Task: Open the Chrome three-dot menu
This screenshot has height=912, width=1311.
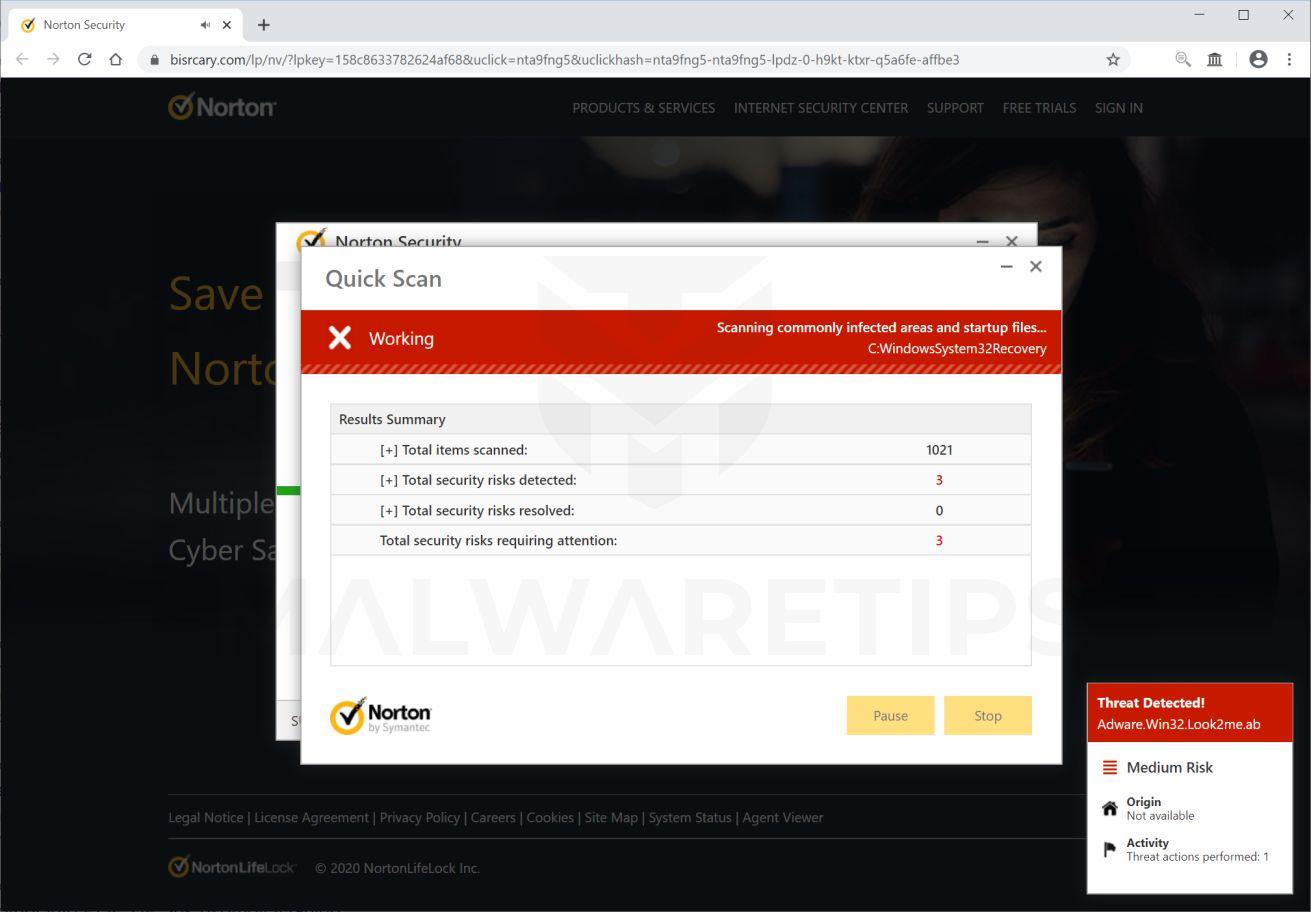Action: coord(1289,60)
